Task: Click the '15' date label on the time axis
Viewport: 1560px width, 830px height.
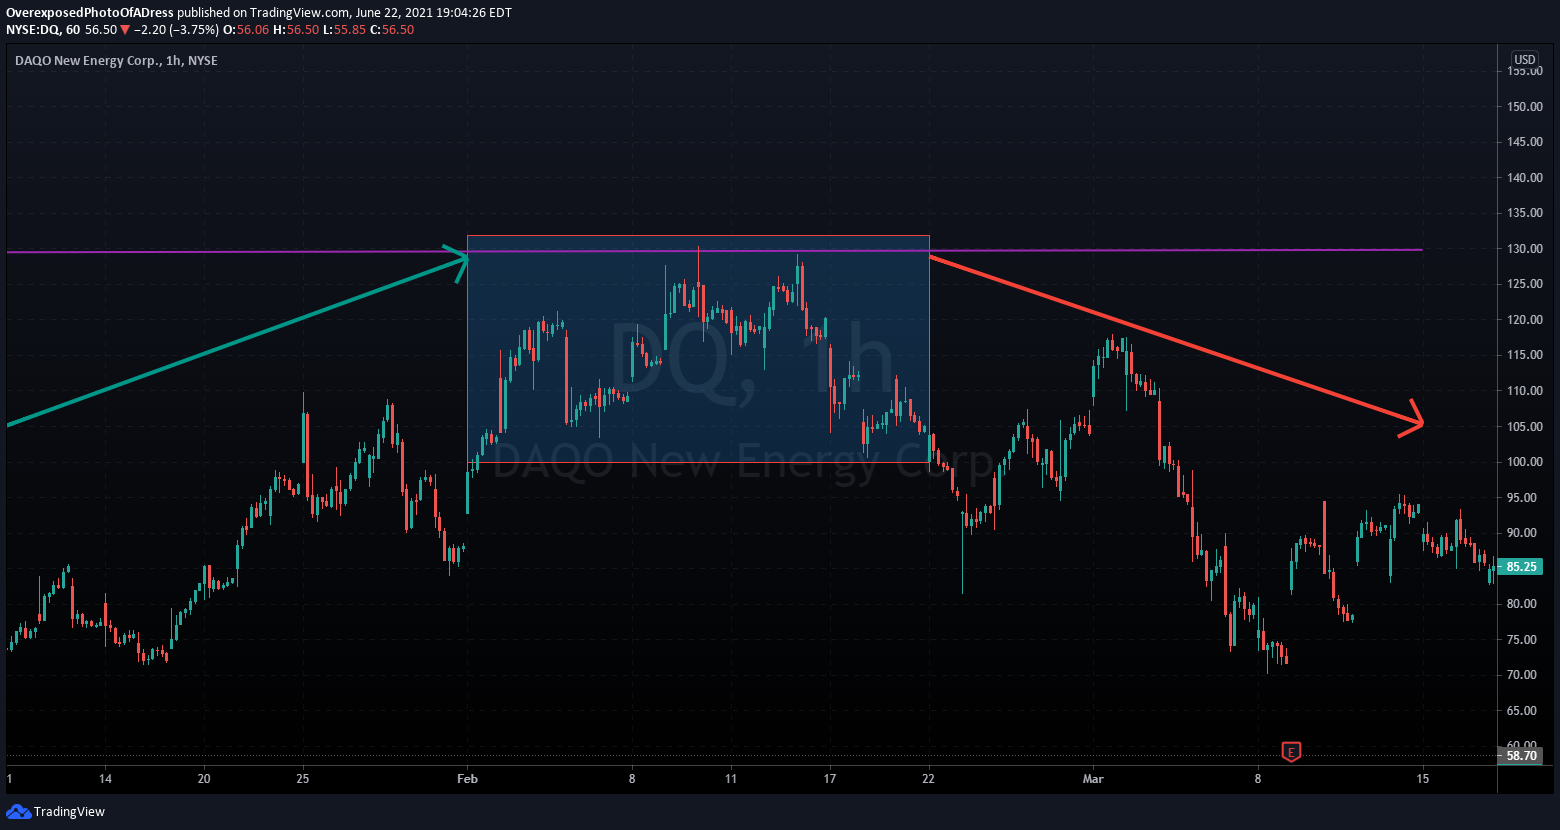Action: click(x=1423, y=778)
